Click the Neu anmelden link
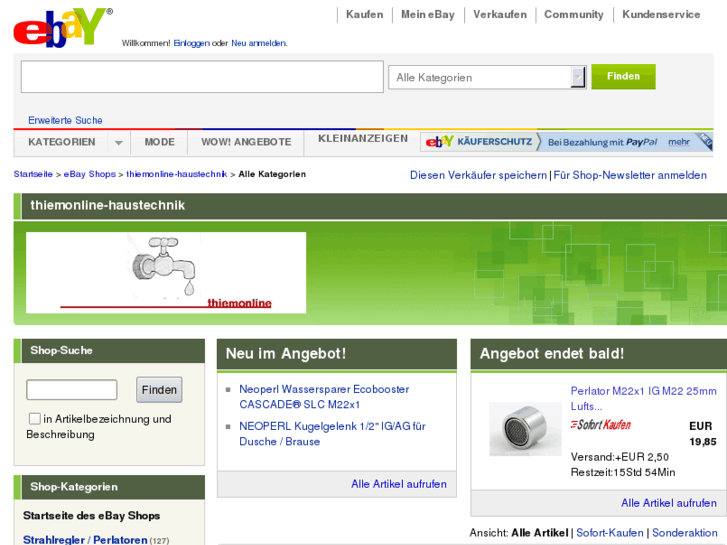This screenshot has width=727, height=545. (x=259, y=43)
